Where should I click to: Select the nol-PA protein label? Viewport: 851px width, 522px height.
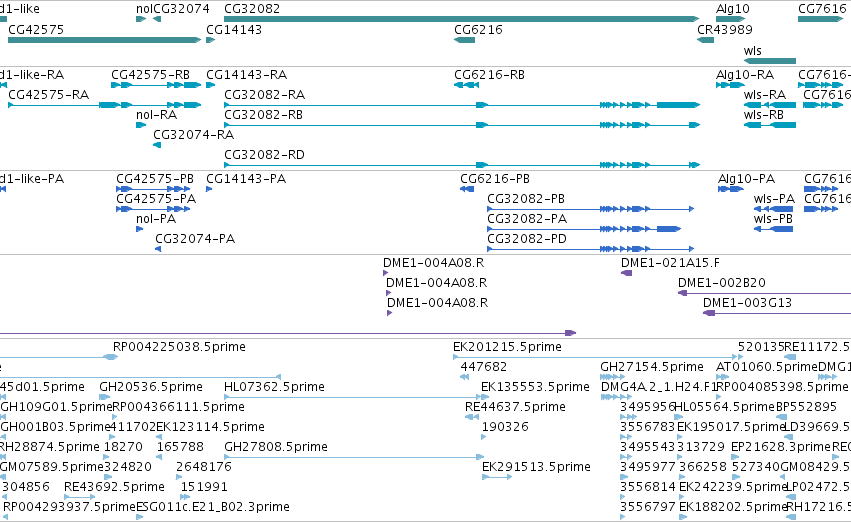point(156,219)
